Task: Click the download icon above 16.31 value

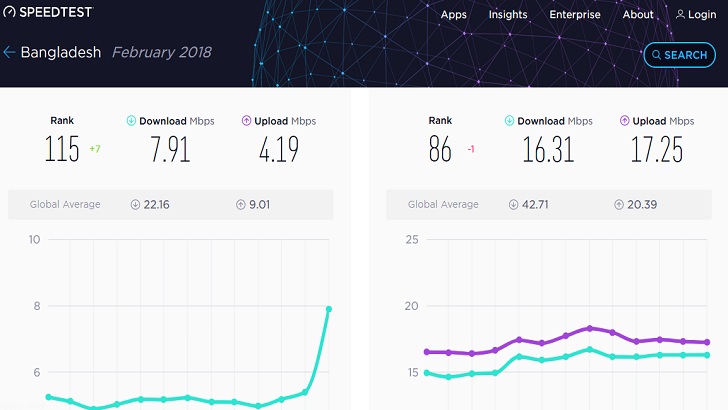Action: (x=509, y=121)
